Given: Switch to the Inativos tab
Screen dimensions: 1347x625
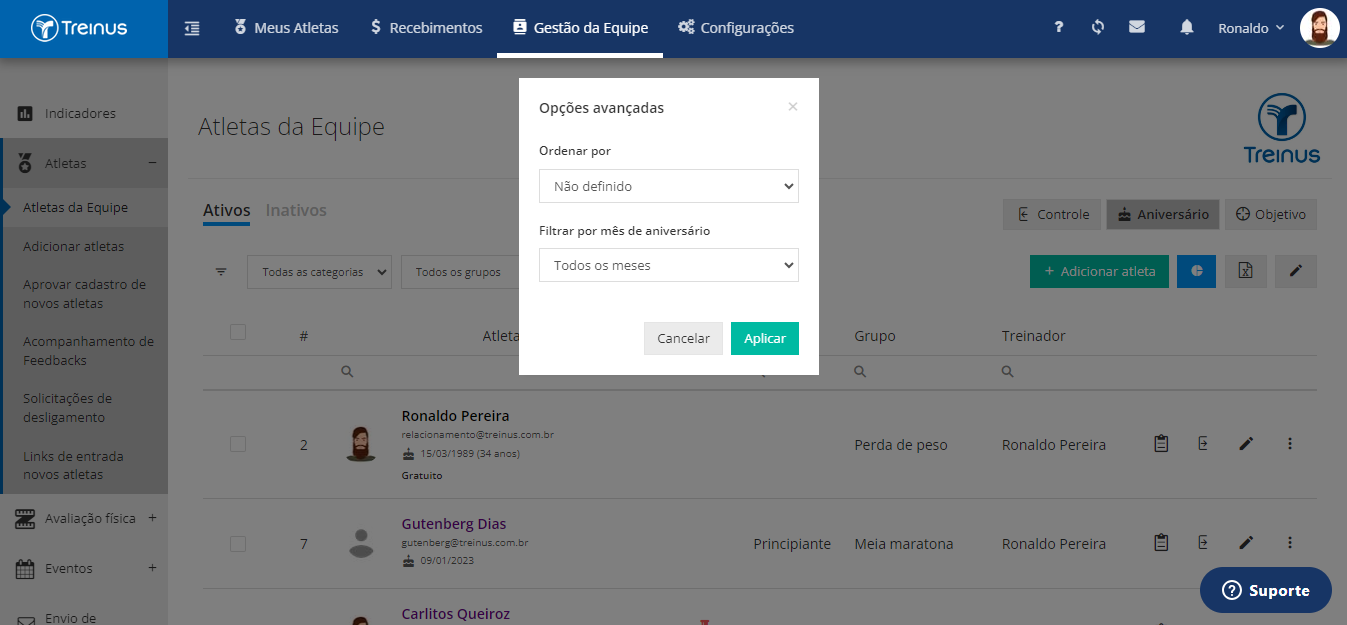Looking at the screenshot, I should [296, 210].
